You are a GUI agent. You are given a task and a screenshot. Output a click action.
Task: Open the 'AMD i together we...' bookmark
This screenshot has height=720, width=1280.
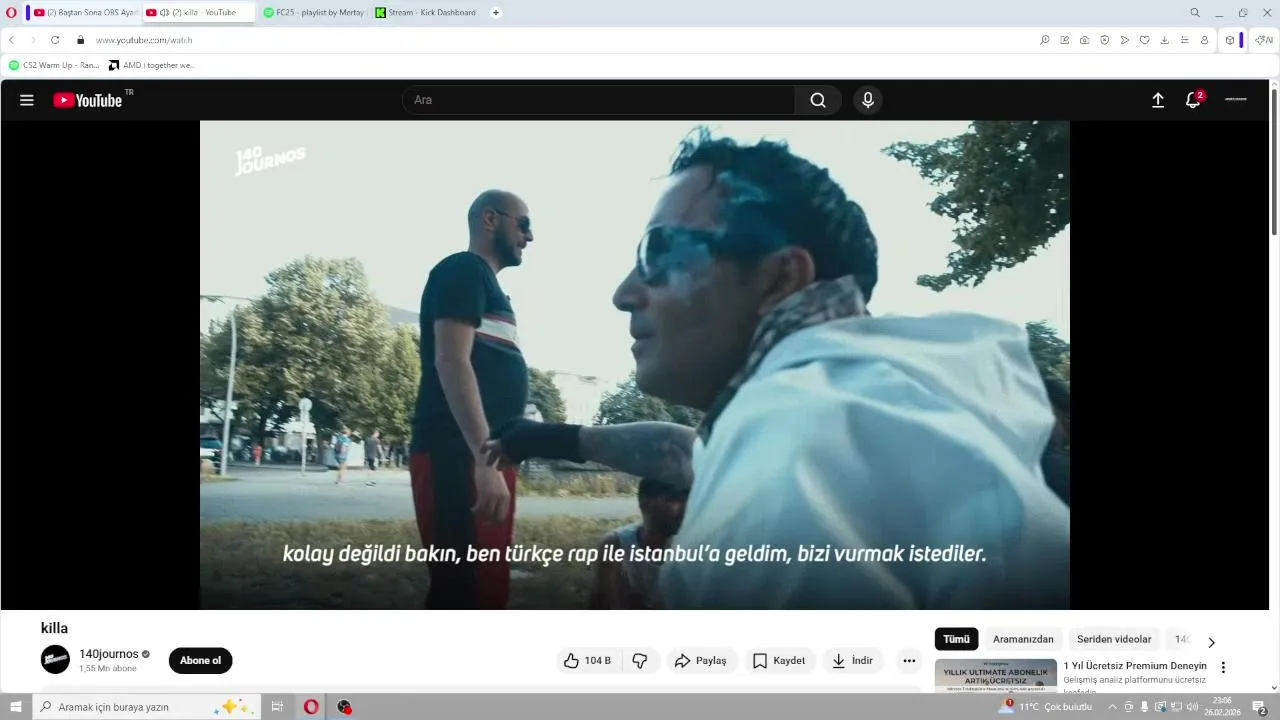(152, 65)
